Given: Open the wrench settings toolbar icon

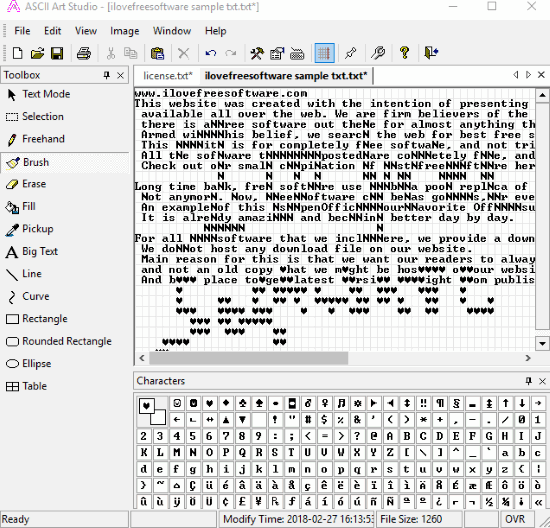Looking at the screenshot, I should tap(378, 53).
